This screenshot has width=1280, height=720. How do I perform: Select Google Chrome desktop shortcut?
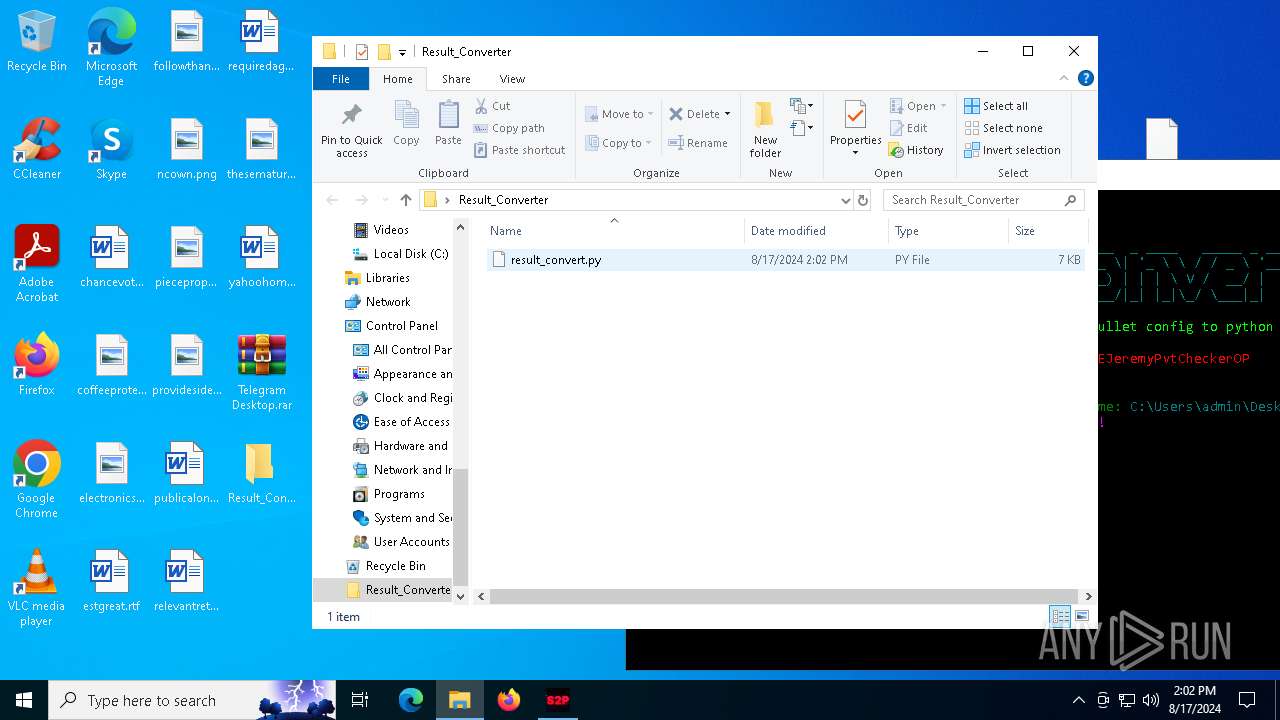click(37, 480)
